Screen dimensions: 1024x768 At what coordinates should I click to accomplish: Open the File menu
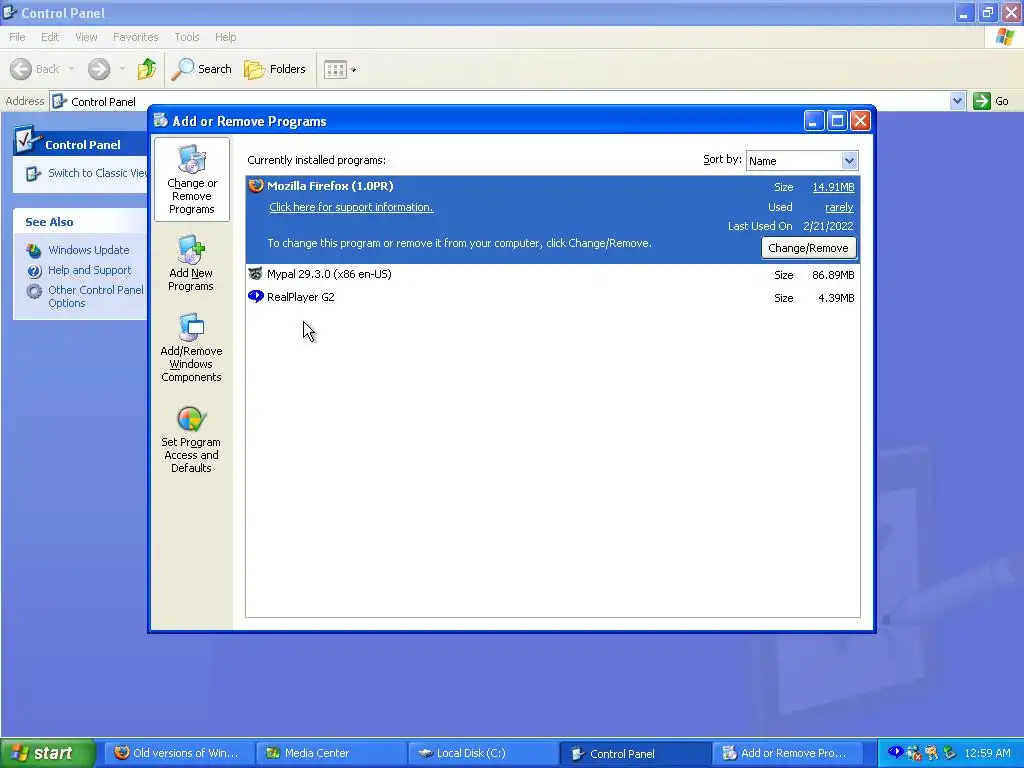(18, 37)
